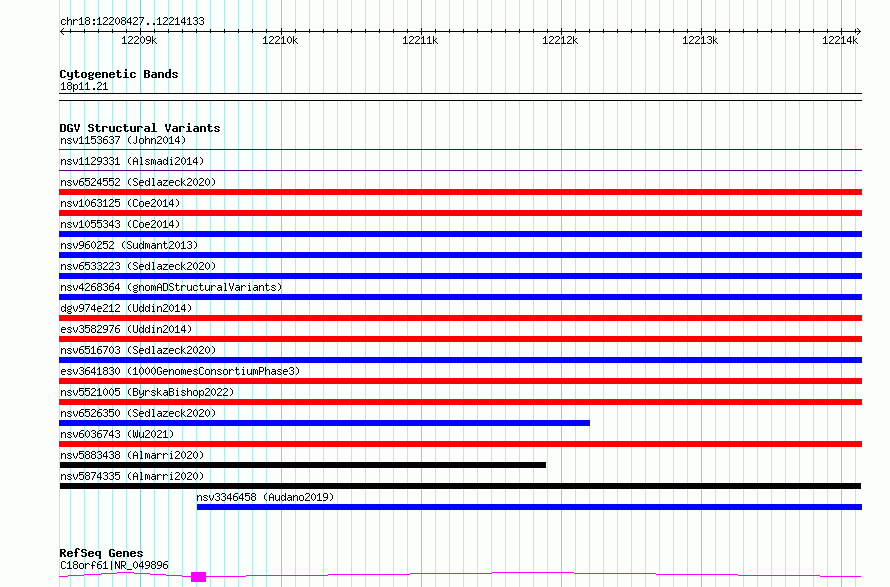The height and width of the screenshot is (587, 890).
Task: Click the right arrow of the ruler
Action: 858,31
